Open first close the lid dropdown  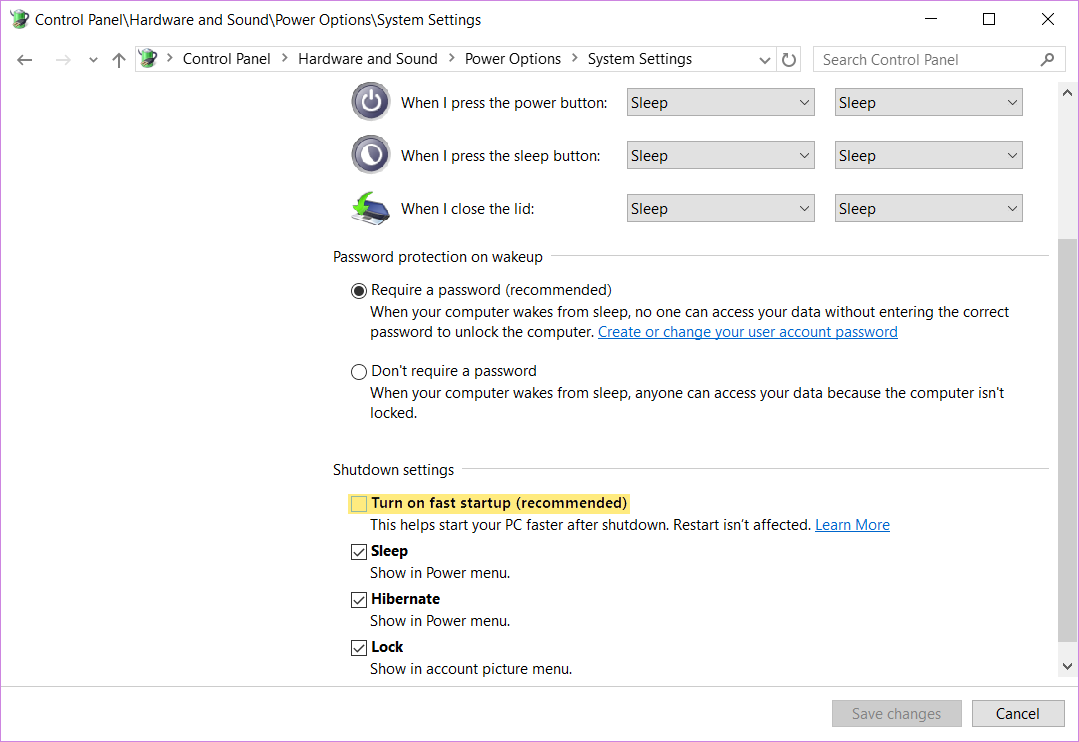pyautogui.click(x=720, y=208)
